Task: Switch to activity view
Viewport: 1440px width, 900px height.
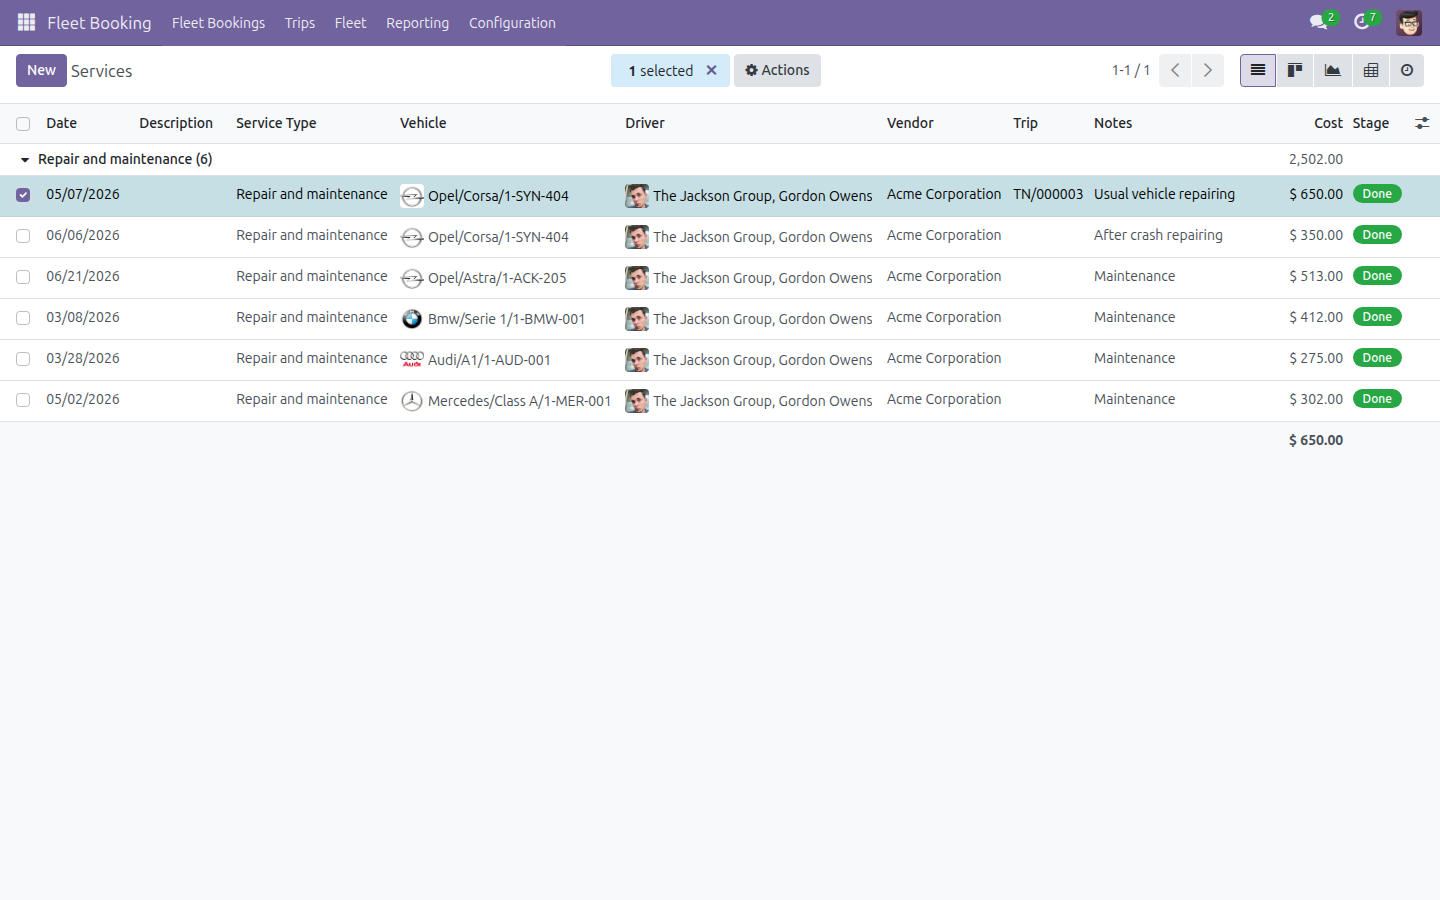Action: coord(1407,70)
